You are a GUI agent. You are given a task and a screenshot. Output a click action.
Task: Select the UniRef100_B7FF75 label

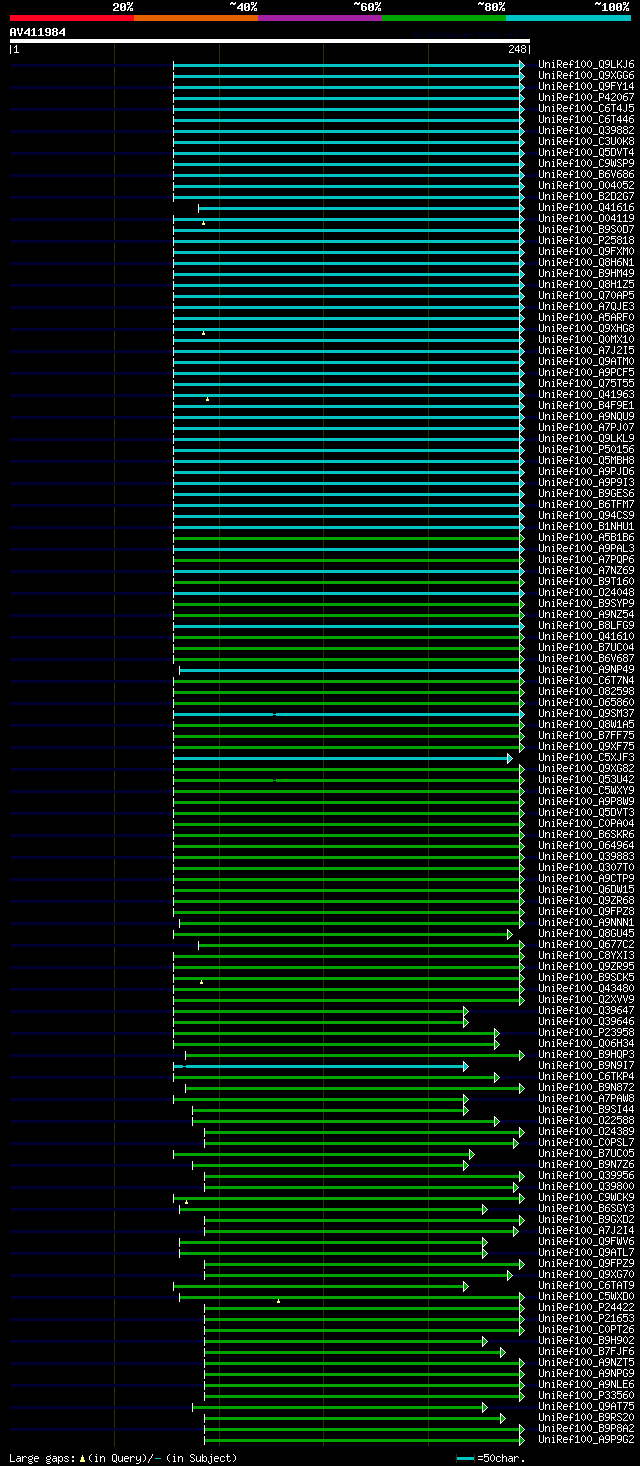pyautogui.click(x=586, y=735)
